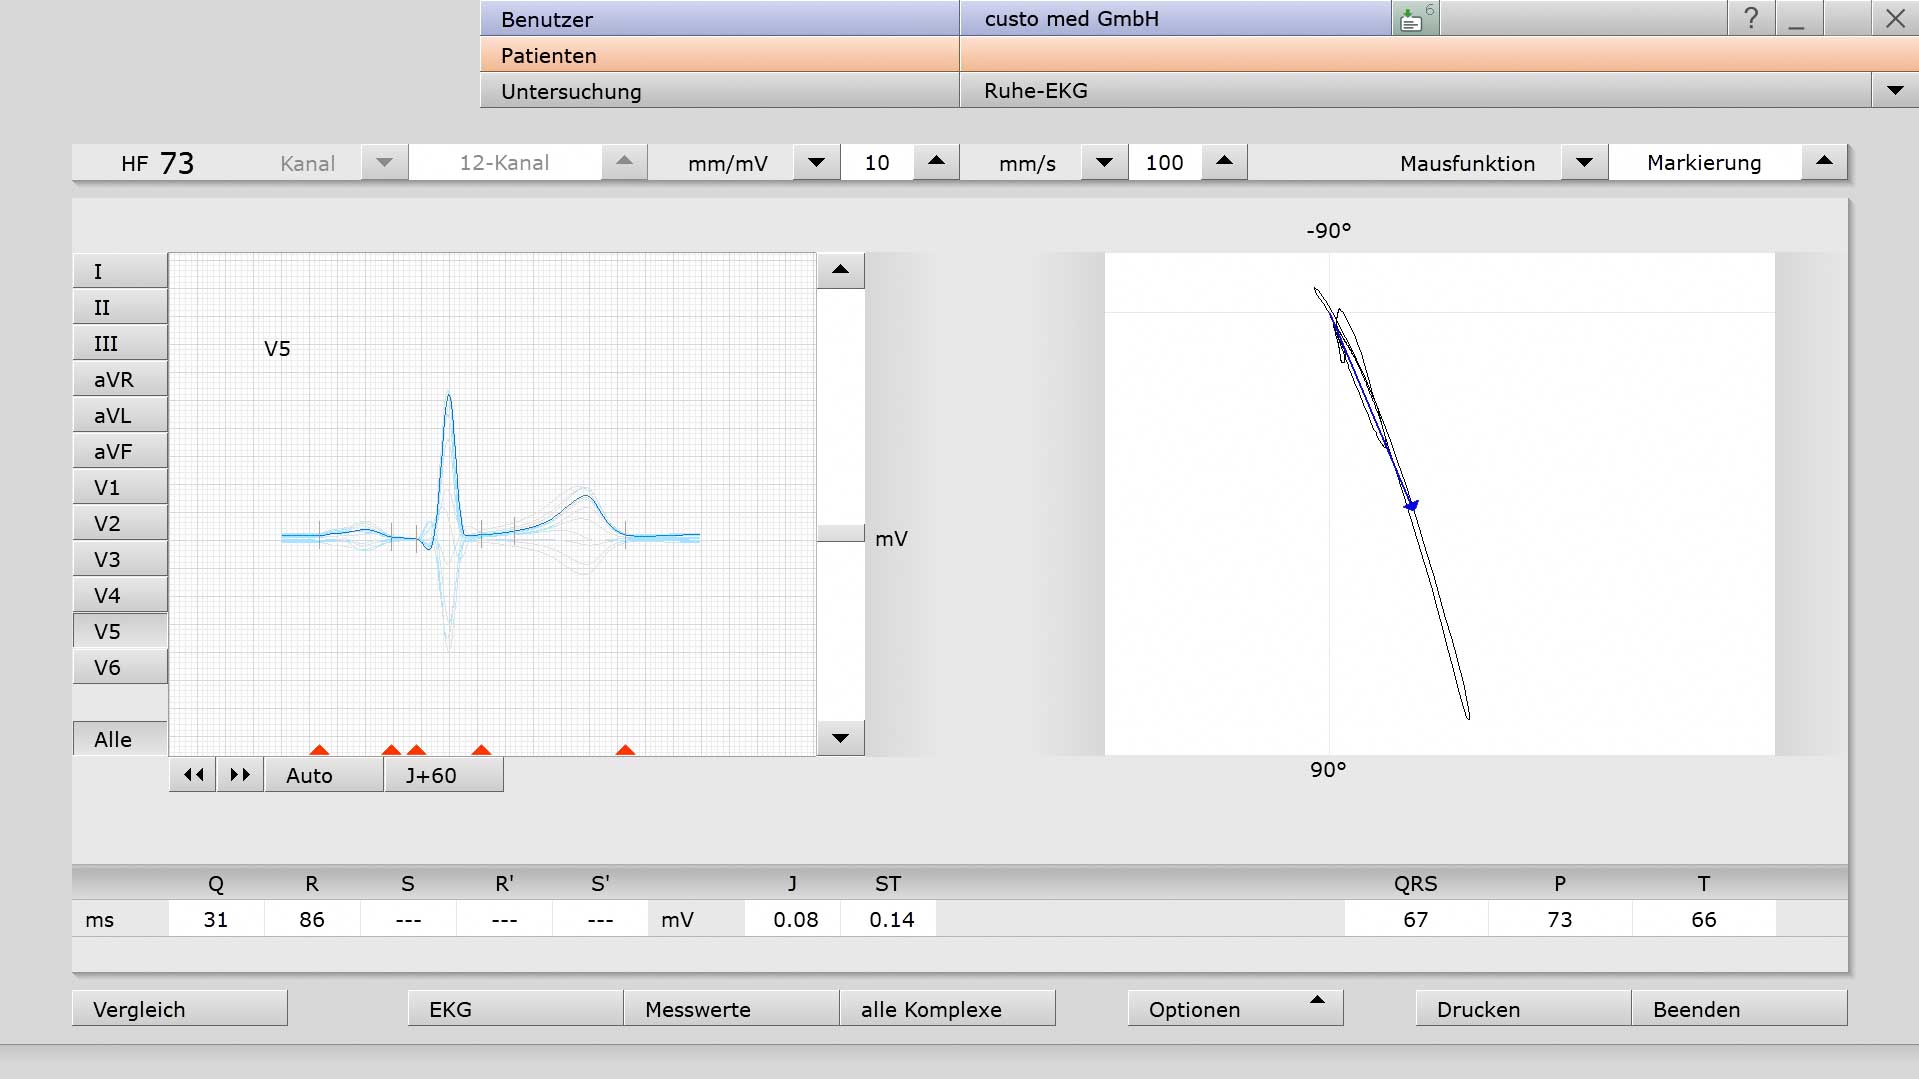Image resolution: width=1919 pixels, height=1079 pixels.
Task: Show alle Komplexe
Action: coord(947,1008)
